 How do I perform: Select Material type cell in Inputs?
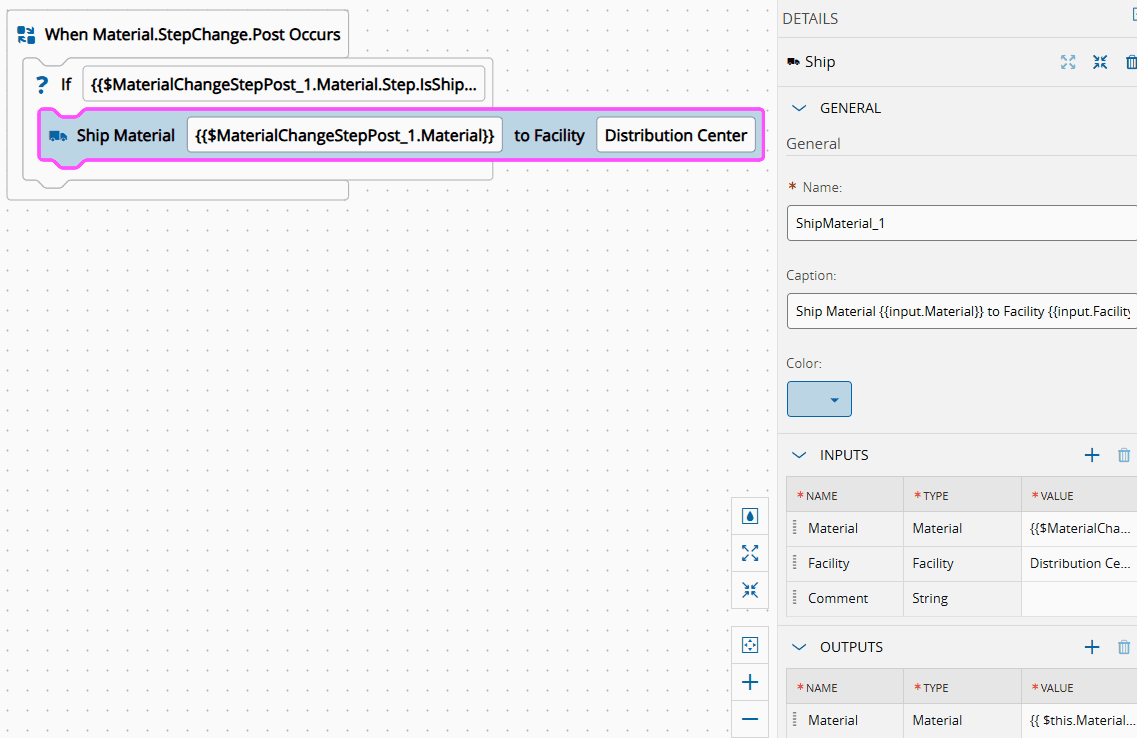coord(962,528)
